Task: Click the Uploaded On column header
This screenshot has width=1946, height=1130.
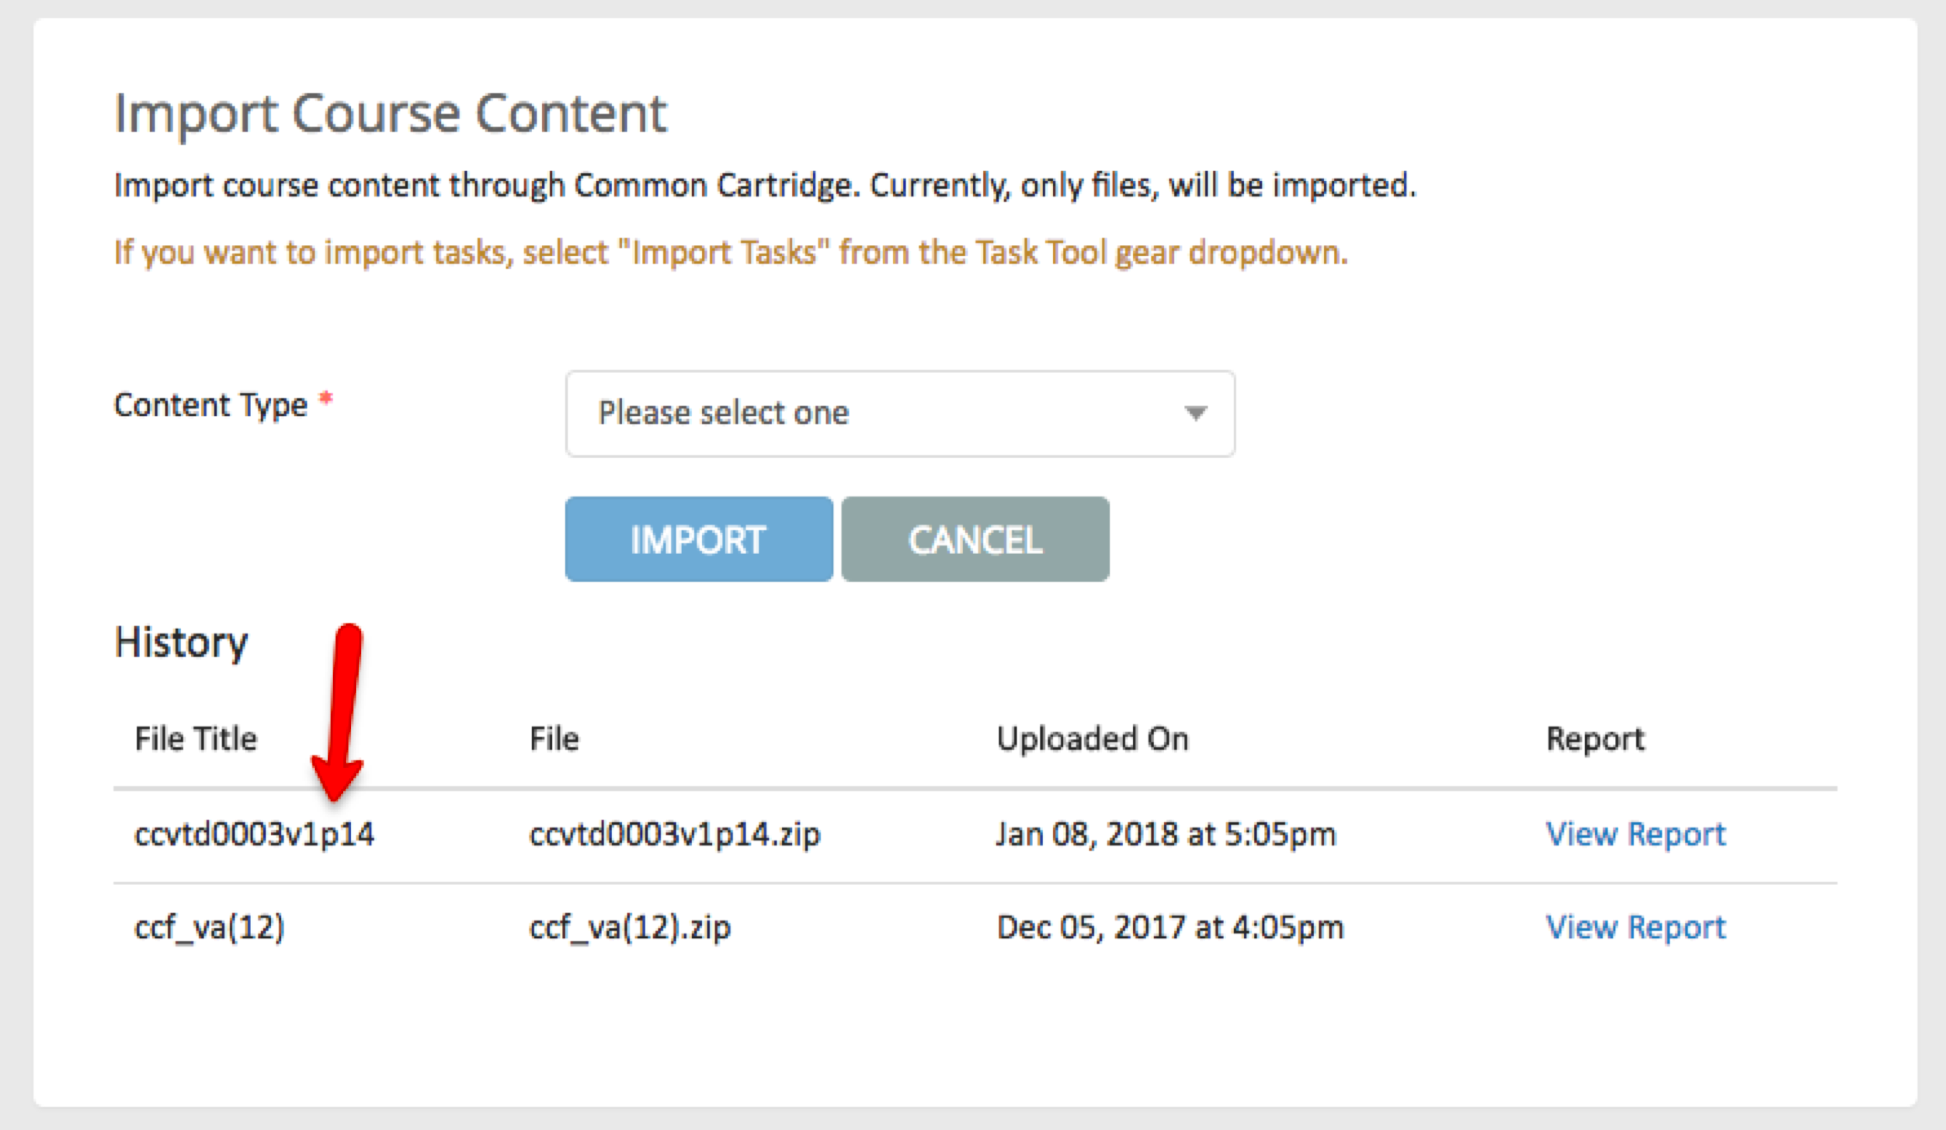Action: coord(1092,738)
